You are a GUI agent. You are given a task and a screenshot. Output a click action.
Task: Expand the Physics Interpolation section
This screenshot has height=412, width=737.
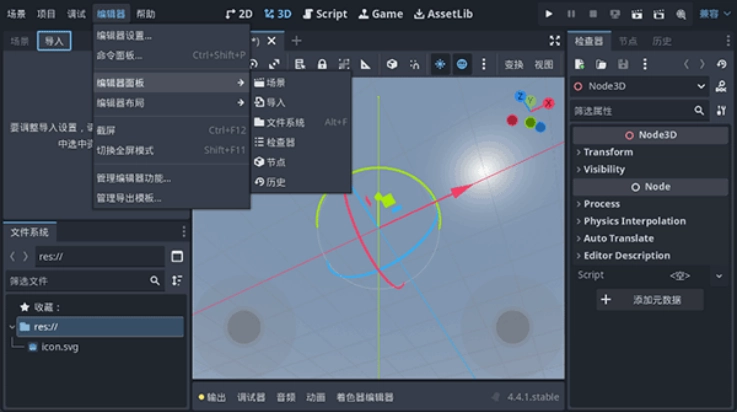pyautogui.click(x=634, y=221)
